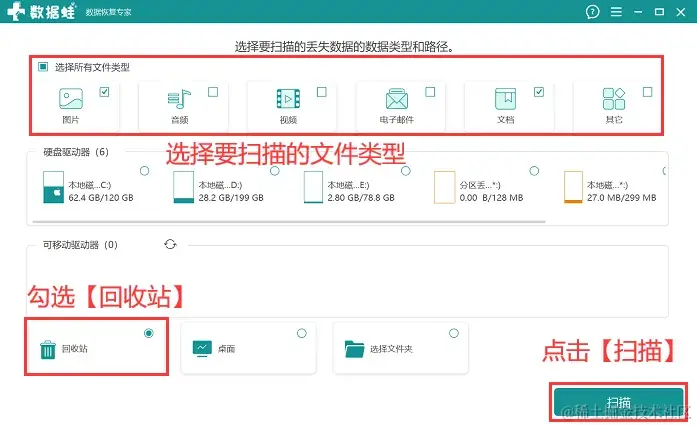Select the C: drive radio button
The image size is (697, 426).
point(144,171)
